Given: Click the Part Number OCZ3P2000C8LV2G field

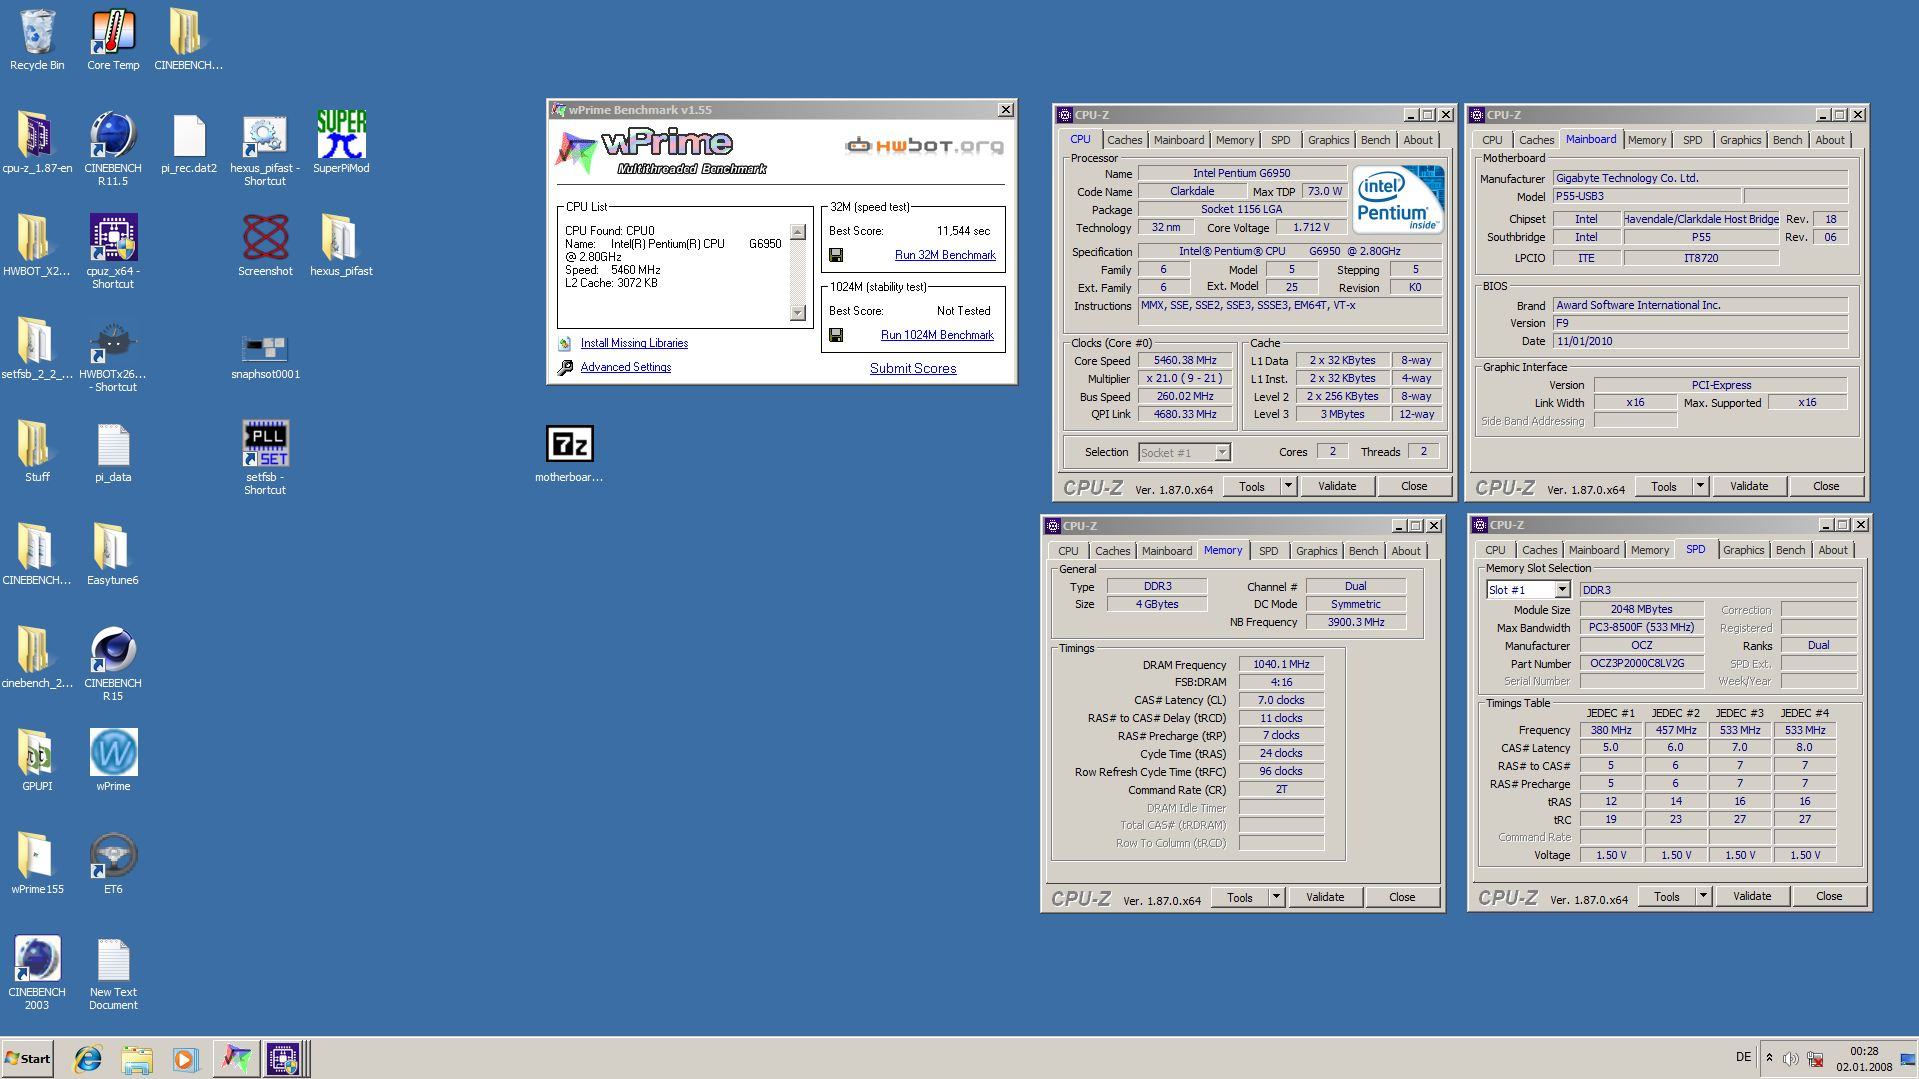Looking at the screenshot, I should (x=1641, y=664).
